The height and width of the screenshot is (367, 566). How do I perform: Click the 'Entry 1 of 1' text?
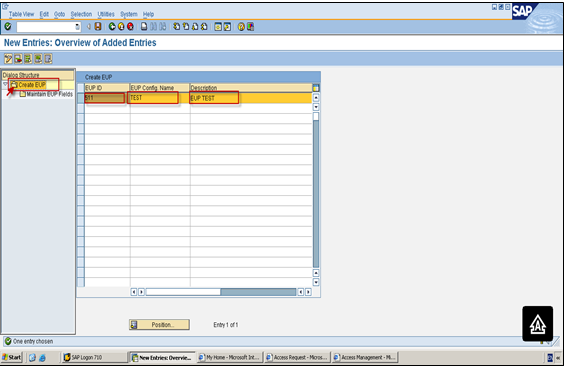pos(226,325)
